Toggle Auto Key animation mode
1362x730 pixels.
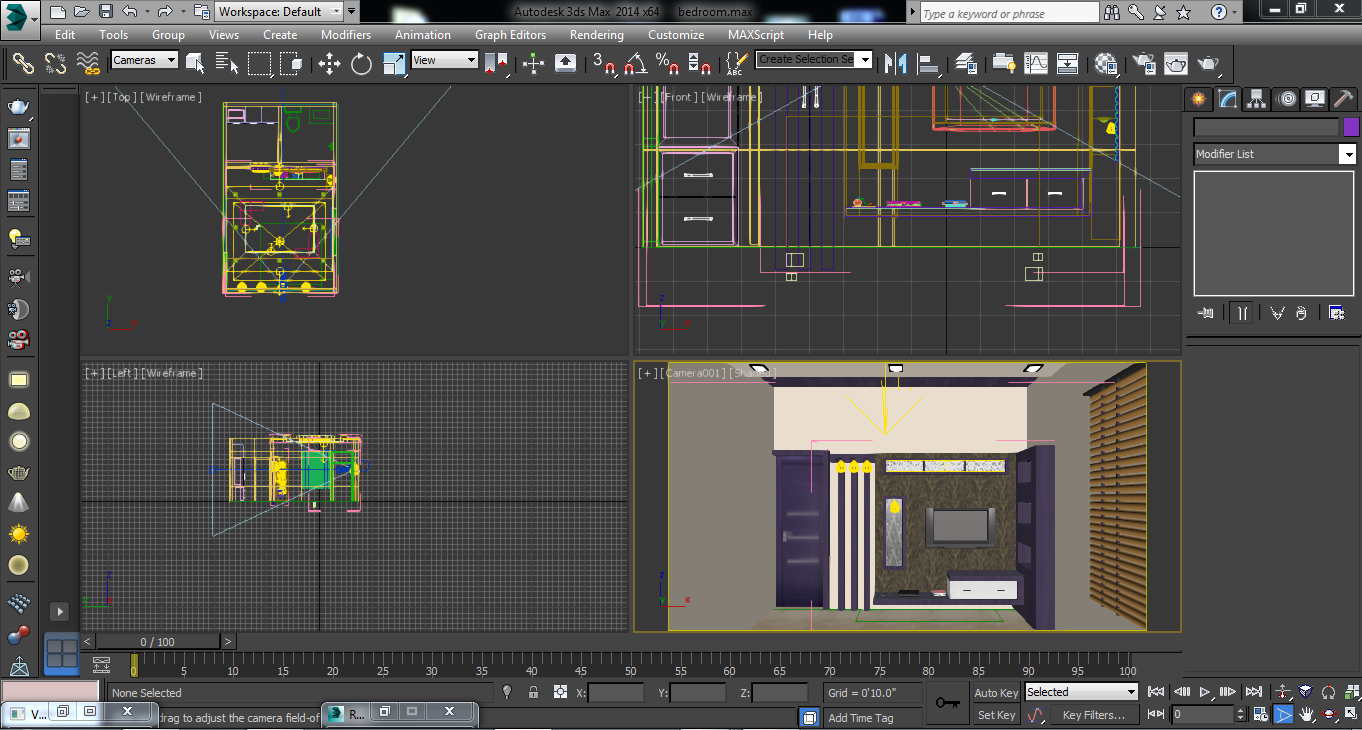(x=996, y=693)
